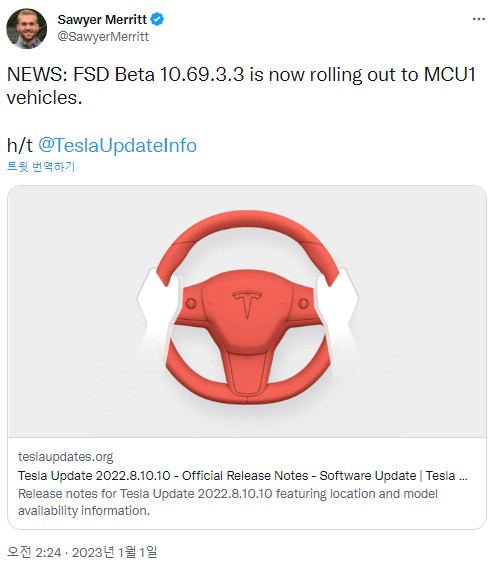
Task: Click the blue verified badge checkmark
Action: (x=157, y=19)
